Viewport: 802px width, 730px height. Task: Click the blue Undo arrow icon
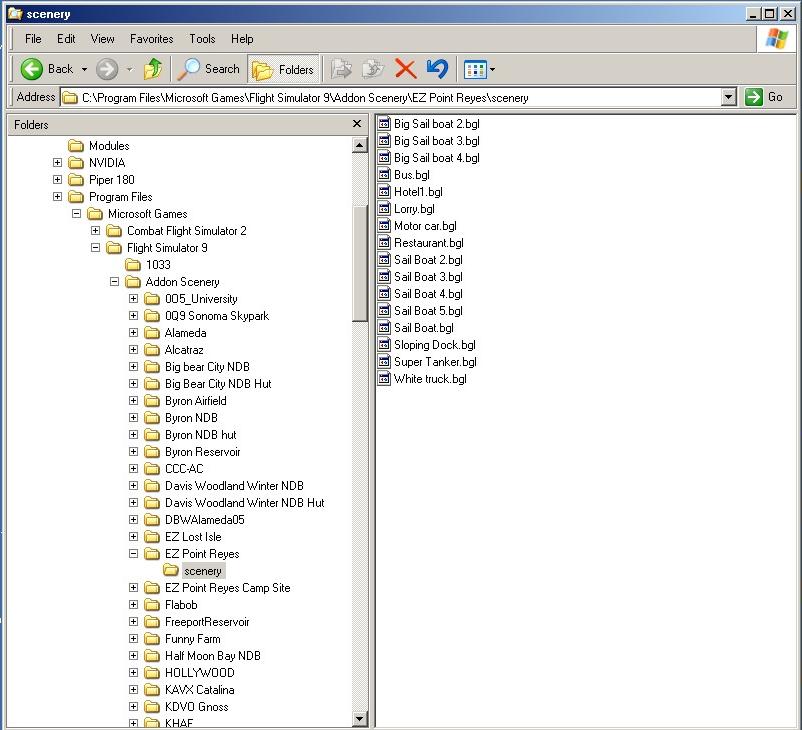pos(437,69)
